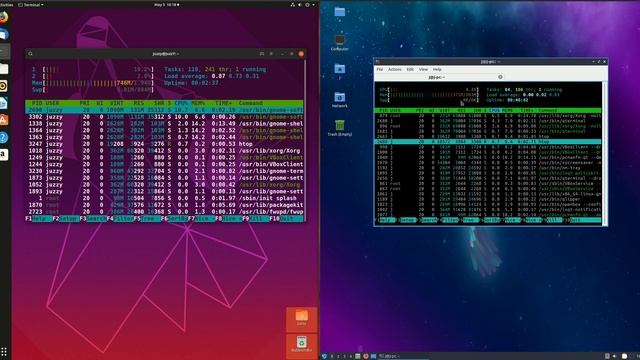Click F9 Kill in Ubuntu htop footer
The height and width of the screenshot is (360, 640).
256,219
